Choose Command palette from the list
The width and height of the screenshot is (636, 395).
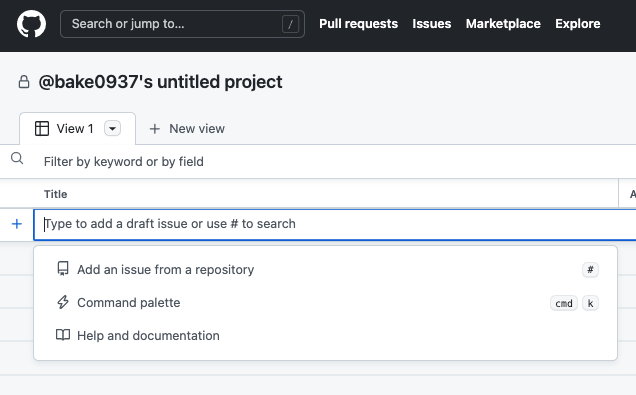pyautogui.click(x=325, y=303)
